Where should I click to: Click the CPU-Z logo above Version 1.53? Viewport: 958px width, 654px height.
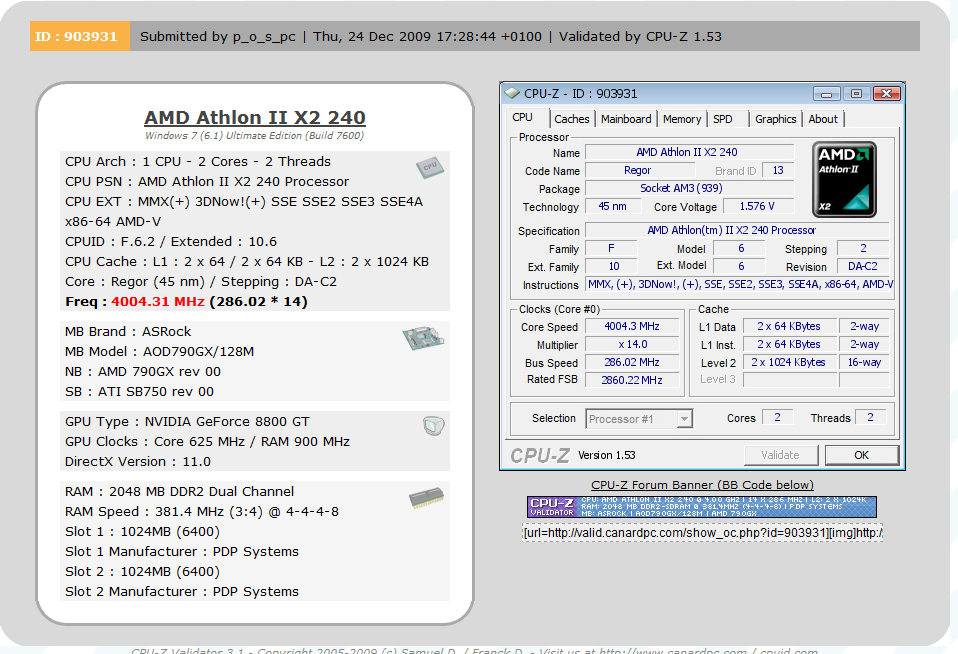pos(541,454)
